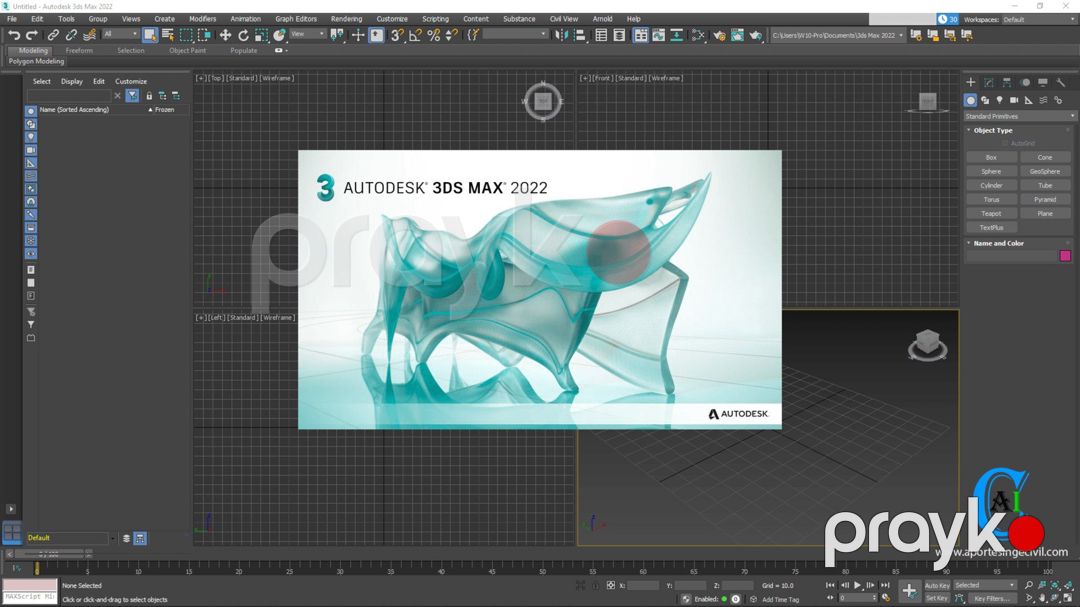
Task: Select the Select and Place tool
Action: [x=279, y=35]
